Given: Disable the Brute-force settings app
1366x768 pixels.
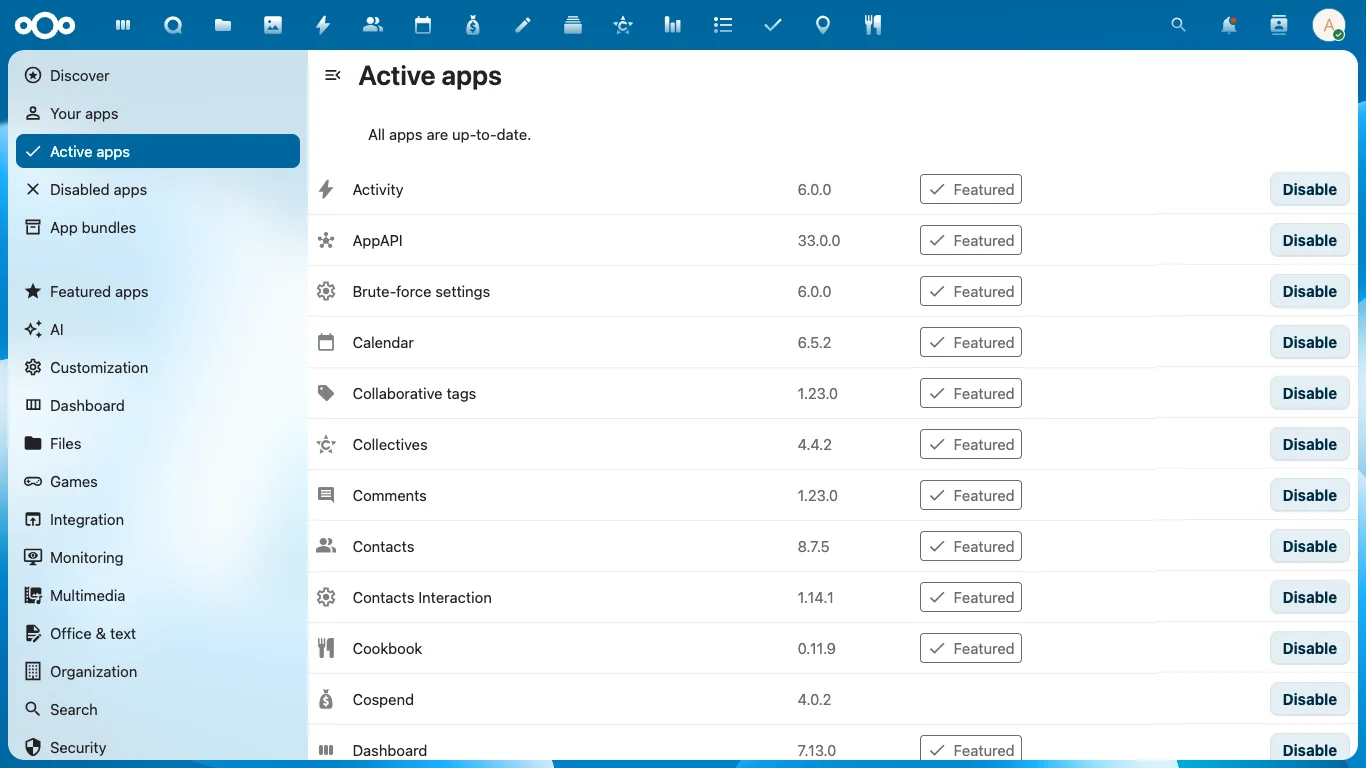Looking at the screenshot, I should pos(1310,291).
